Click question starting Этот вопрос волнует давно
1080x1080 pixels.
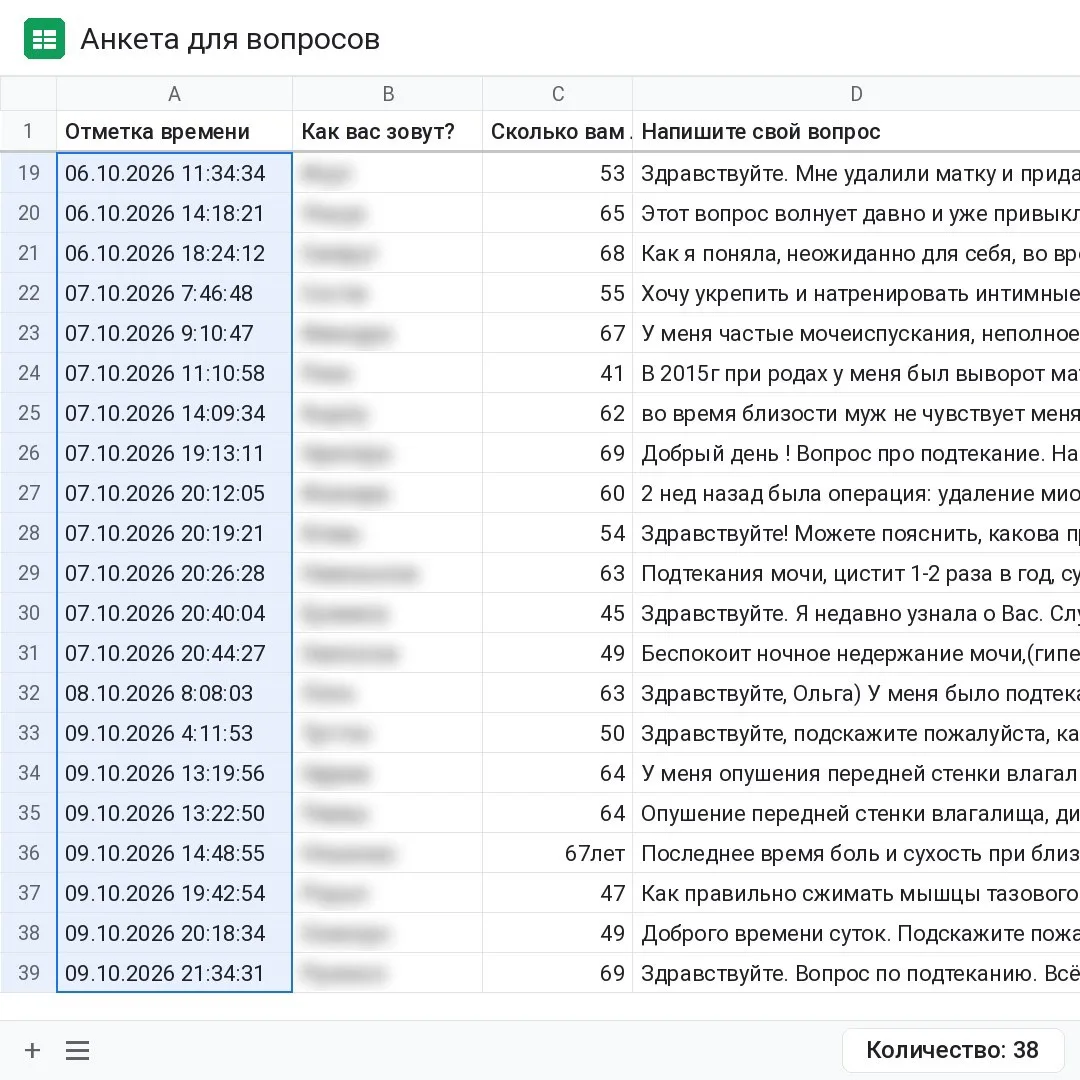pos(856,213)
